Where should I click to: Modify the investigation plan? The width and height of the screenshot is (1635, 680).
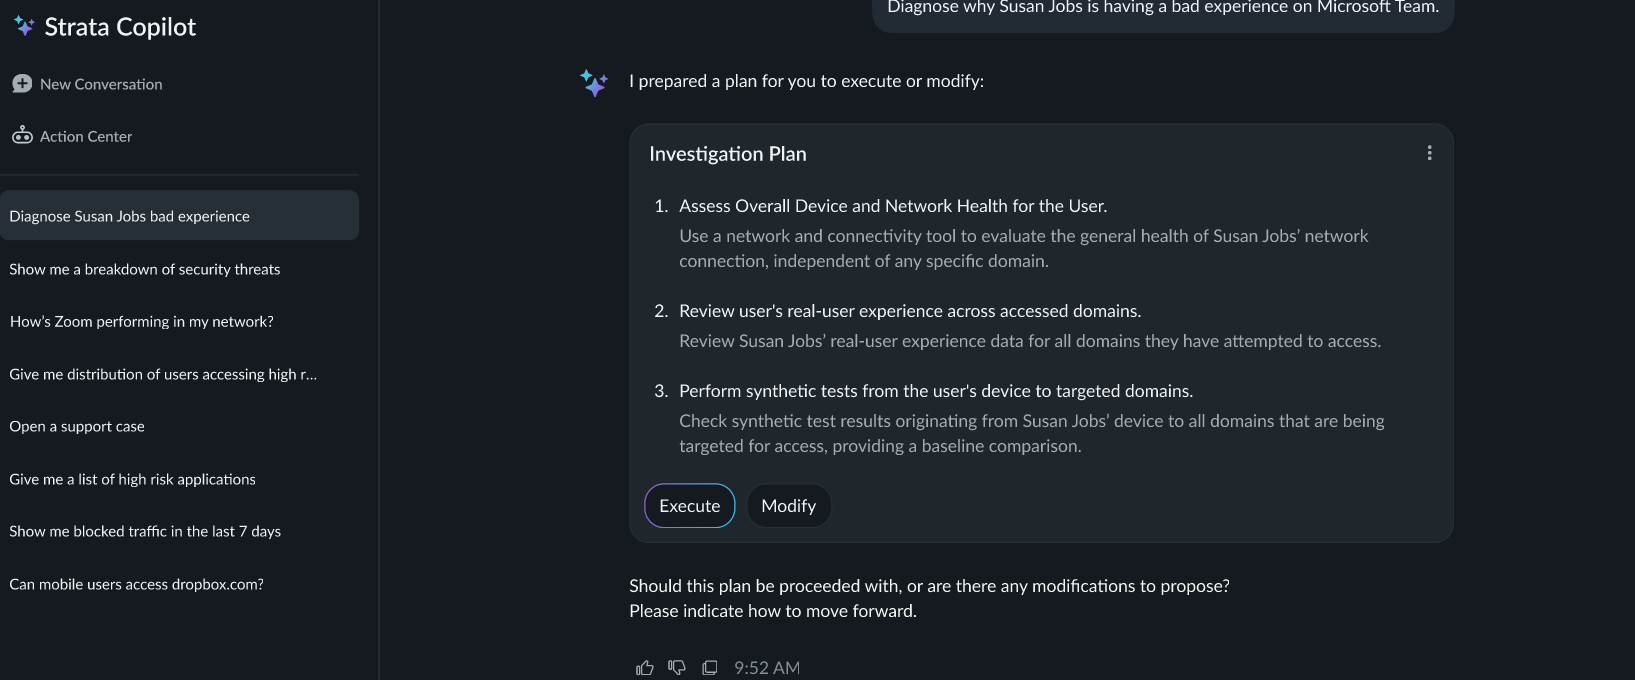tap(788, 506)
